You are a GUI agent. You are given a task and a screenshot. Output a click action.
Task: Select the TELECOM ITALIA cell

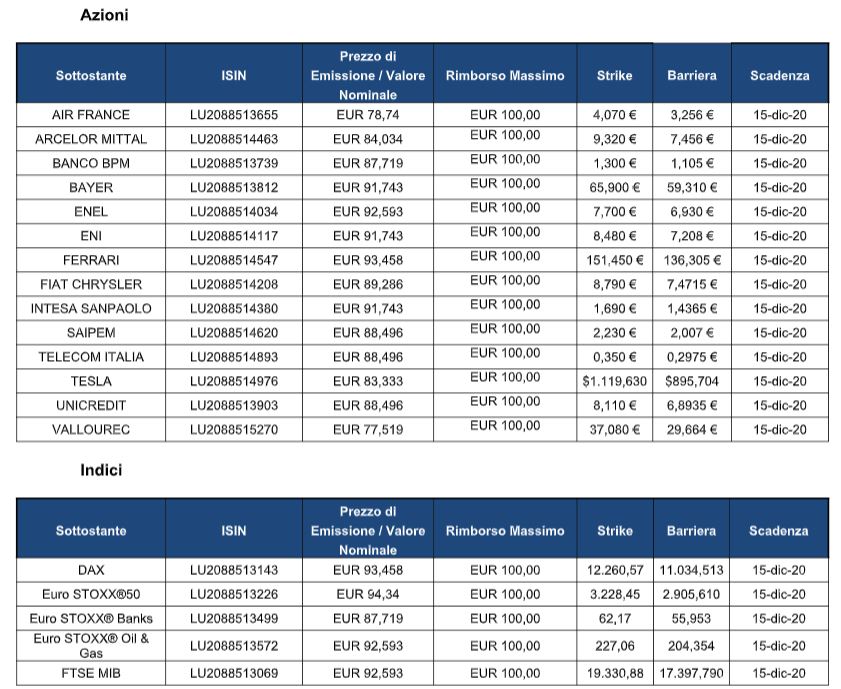click(91, 357)
